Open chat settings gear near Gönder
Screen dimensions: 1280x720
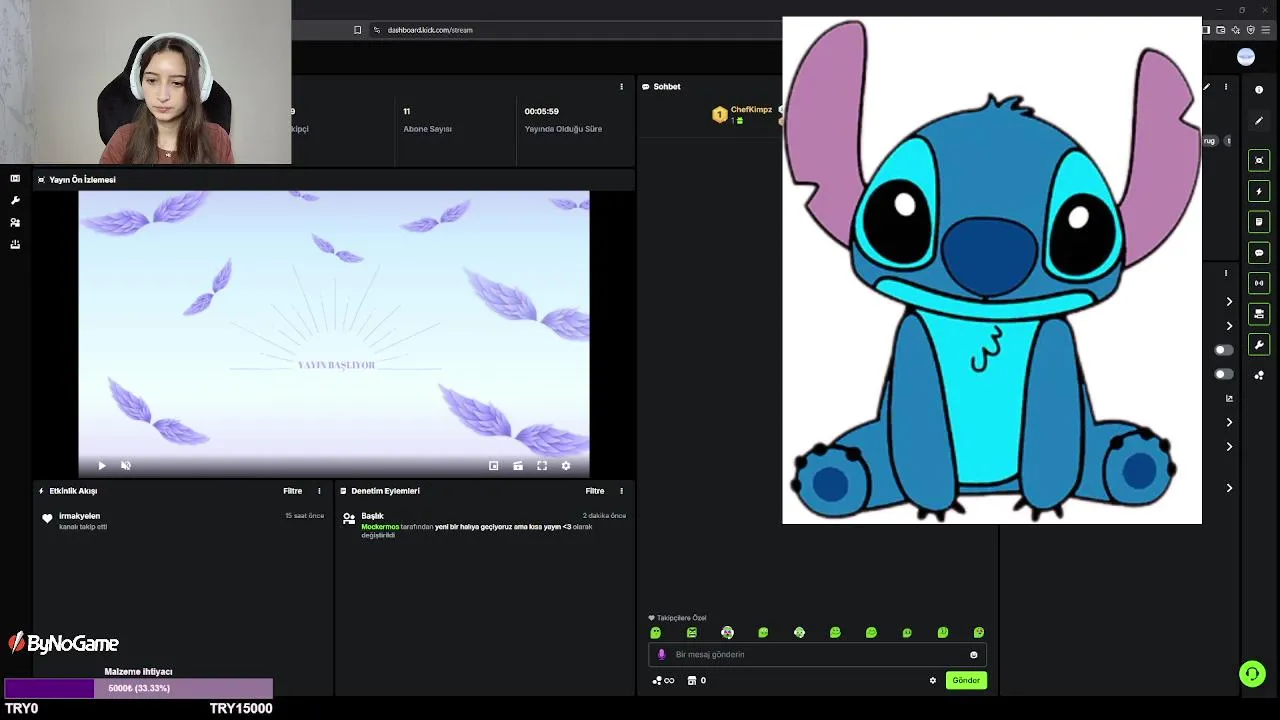click(933, 680)
